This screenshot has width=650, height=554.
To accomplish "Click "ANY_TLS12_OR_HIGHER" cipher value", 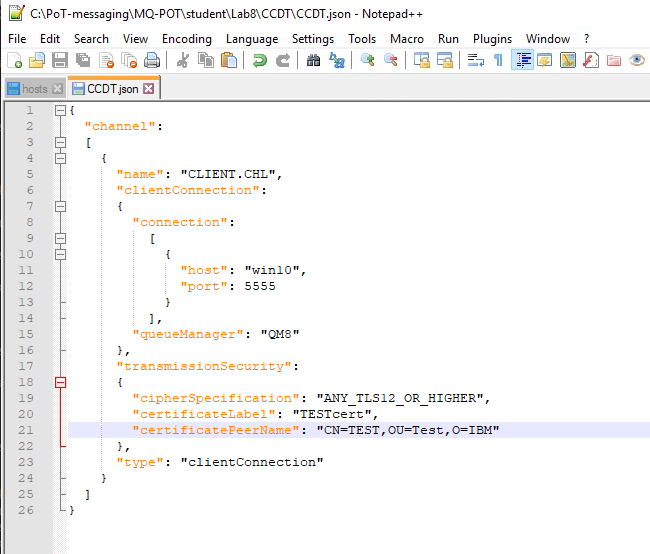I will [400, 398].
